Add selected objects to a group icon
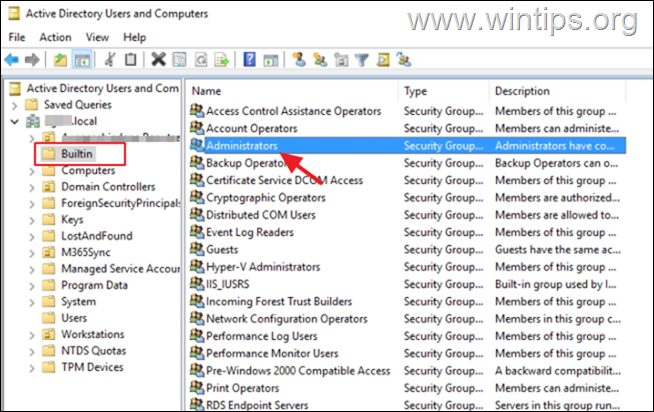 404,60
